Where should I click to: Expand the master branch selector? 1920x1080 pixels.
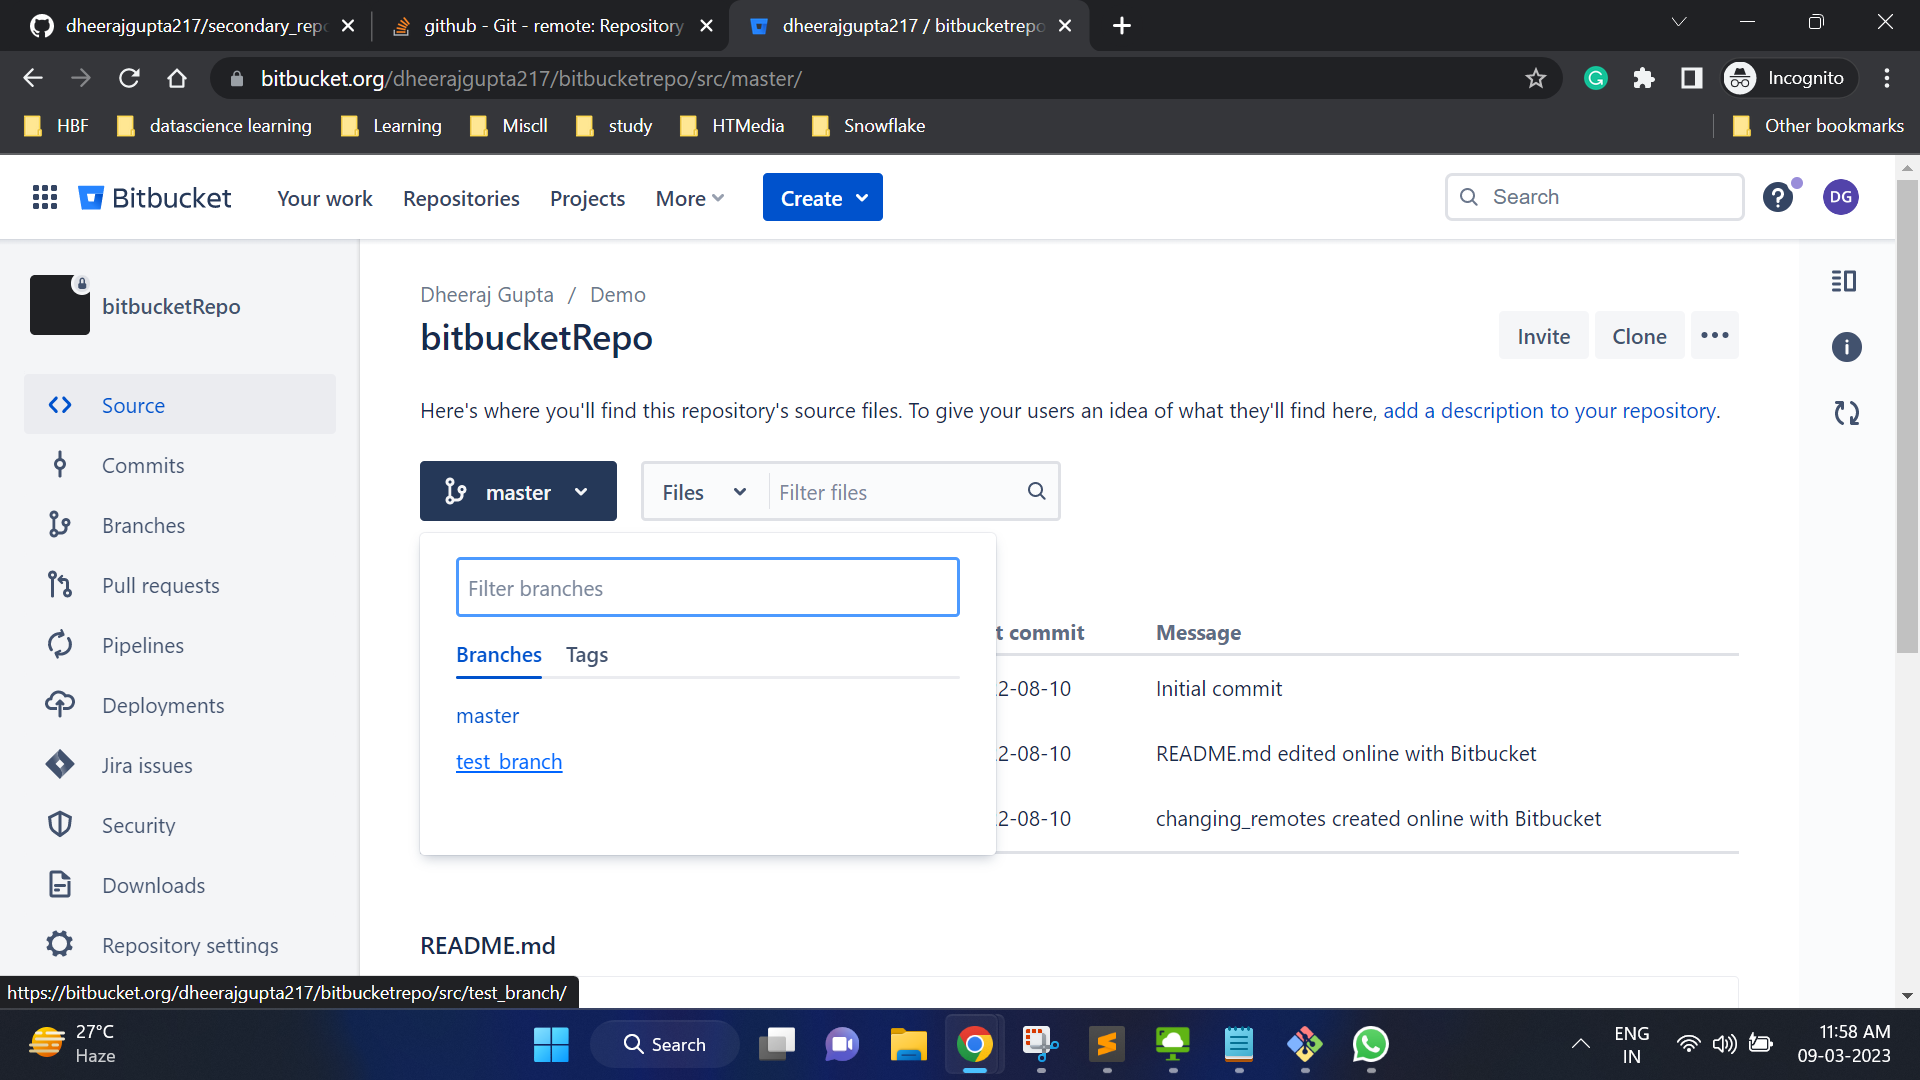[518, 491]
